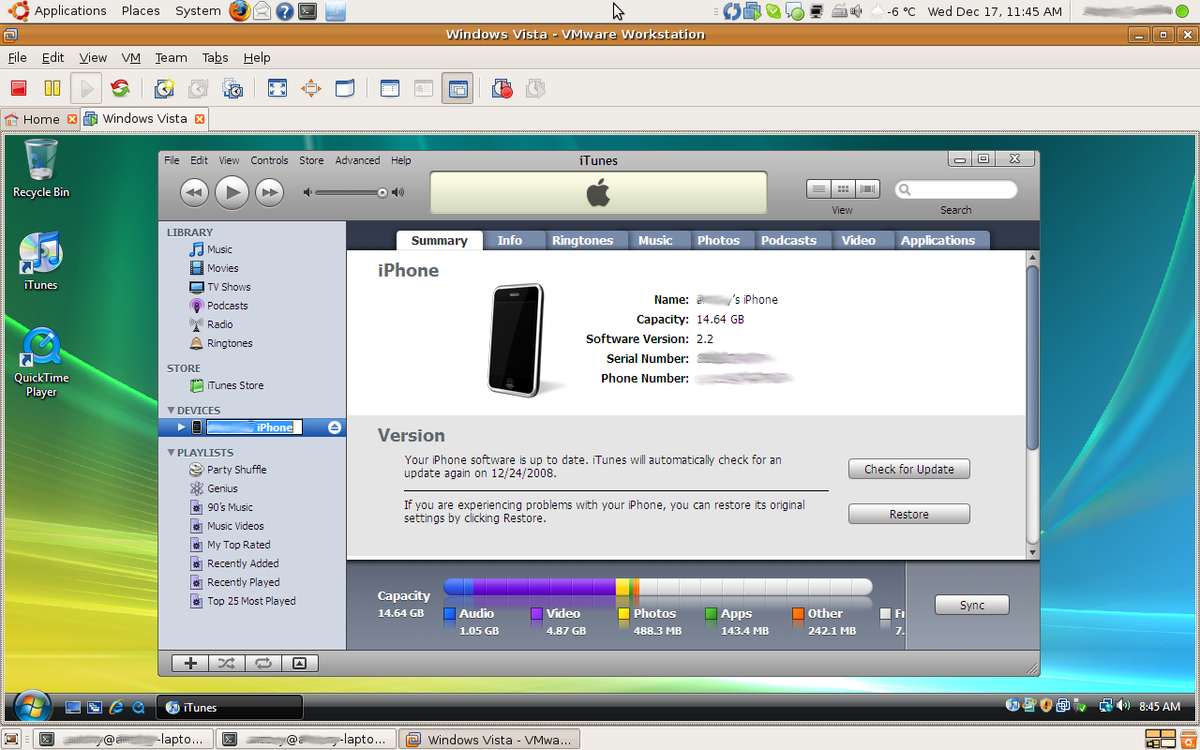Show artwork viewer button in iTunes
The height and width of the screenshot is (750, 1200).
[300, 663]
